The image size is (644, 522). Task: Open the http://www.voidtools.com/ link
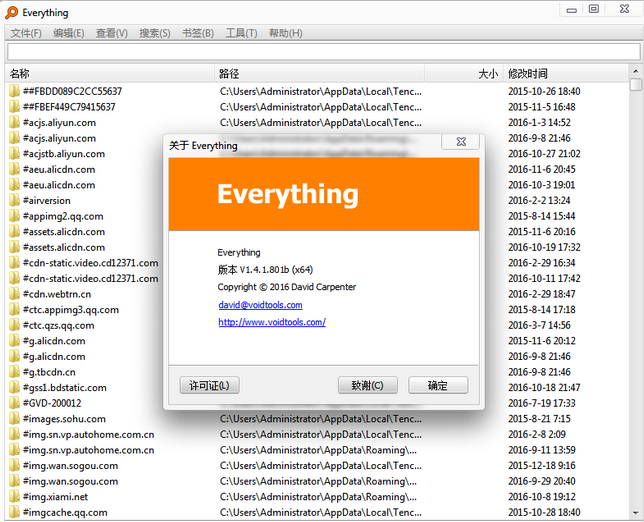click(x=271, y=322)
